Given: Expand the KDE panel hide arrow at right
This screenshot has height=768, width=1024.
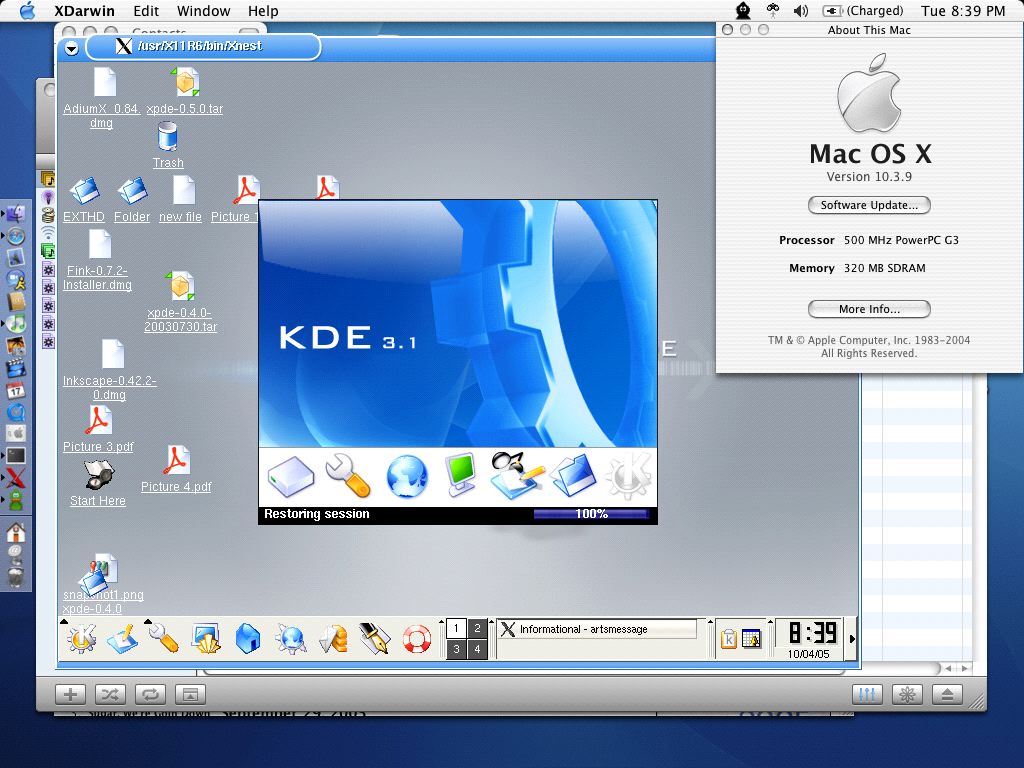Looking at the screenshot, I should (x=852, y=639).
